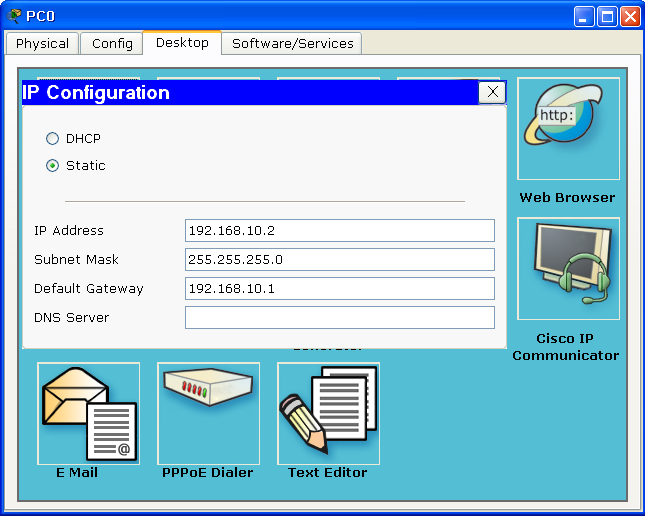Launch Cisco IP Communicator
645x516 pixels.
tap(568, 268)
